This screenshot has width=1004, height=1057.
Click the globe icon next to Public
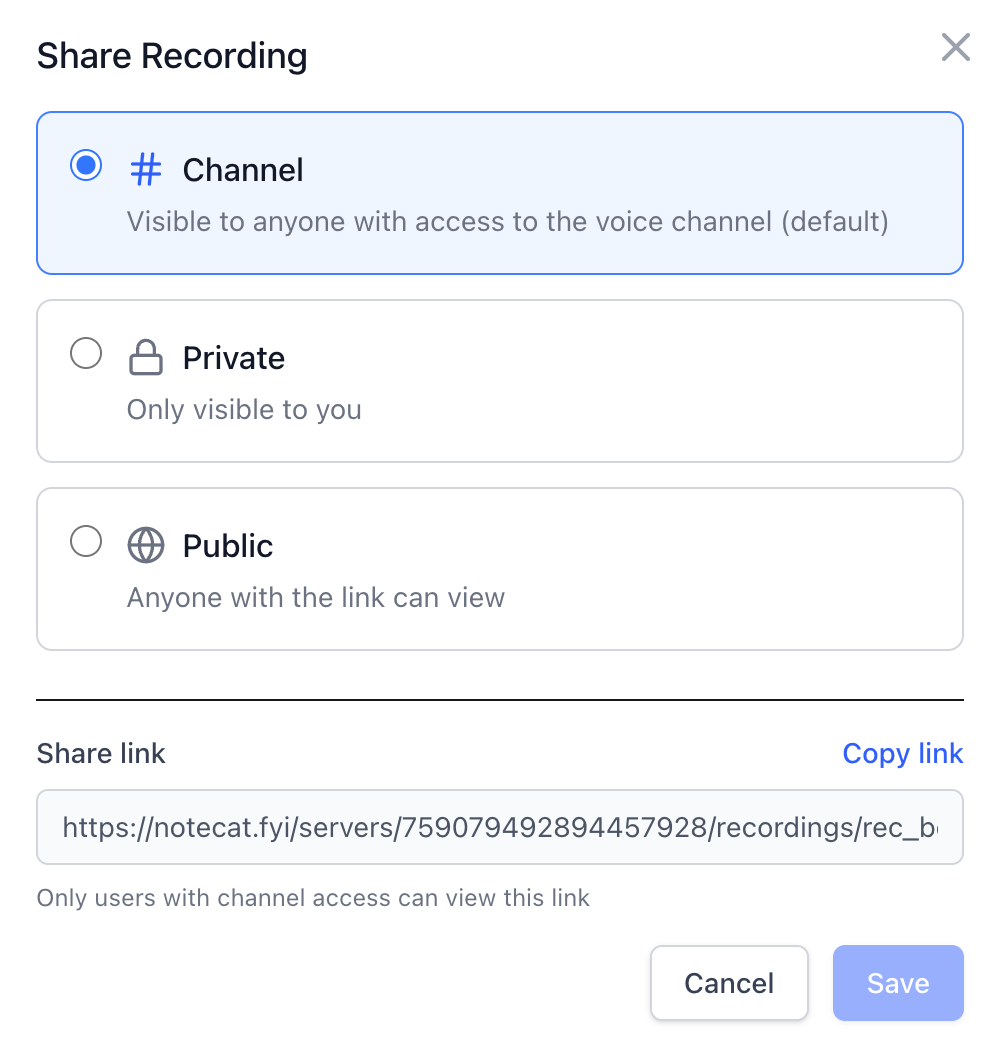click(146, 545)
